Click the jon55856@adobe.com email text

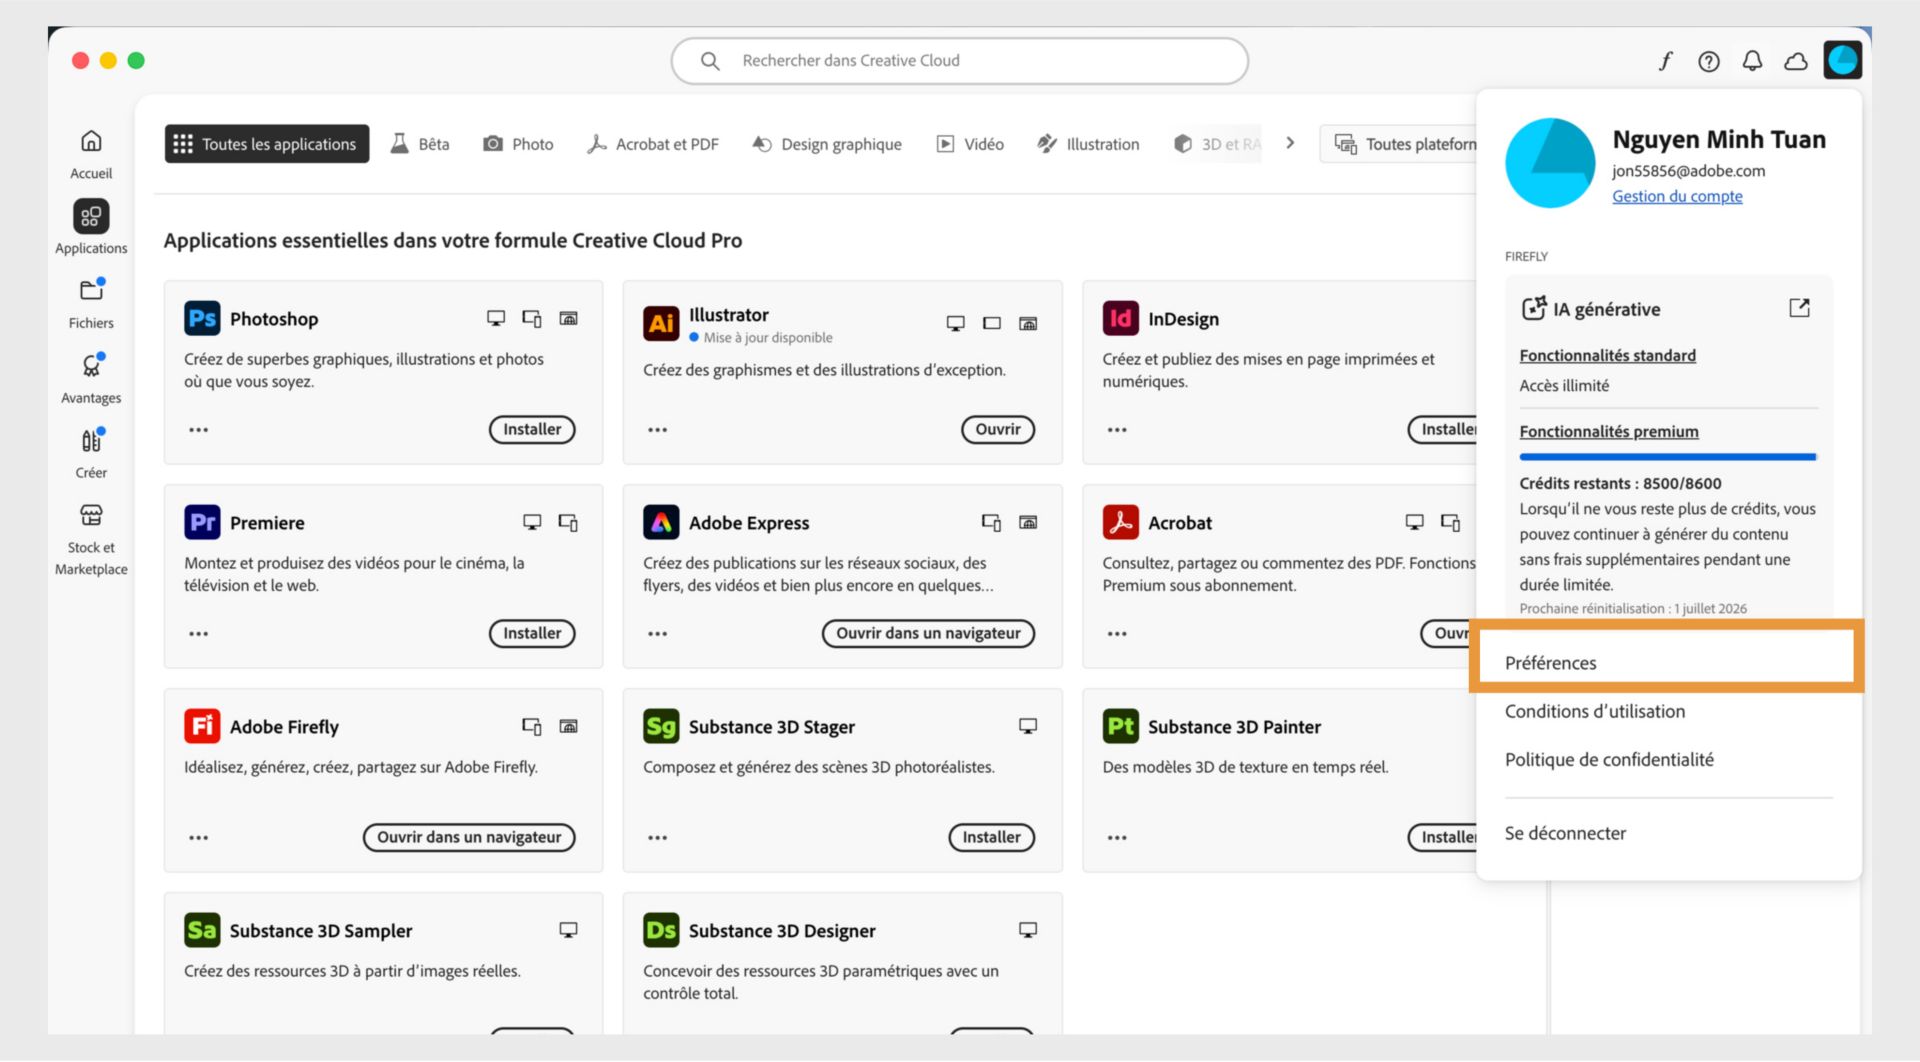point(1688,171)
